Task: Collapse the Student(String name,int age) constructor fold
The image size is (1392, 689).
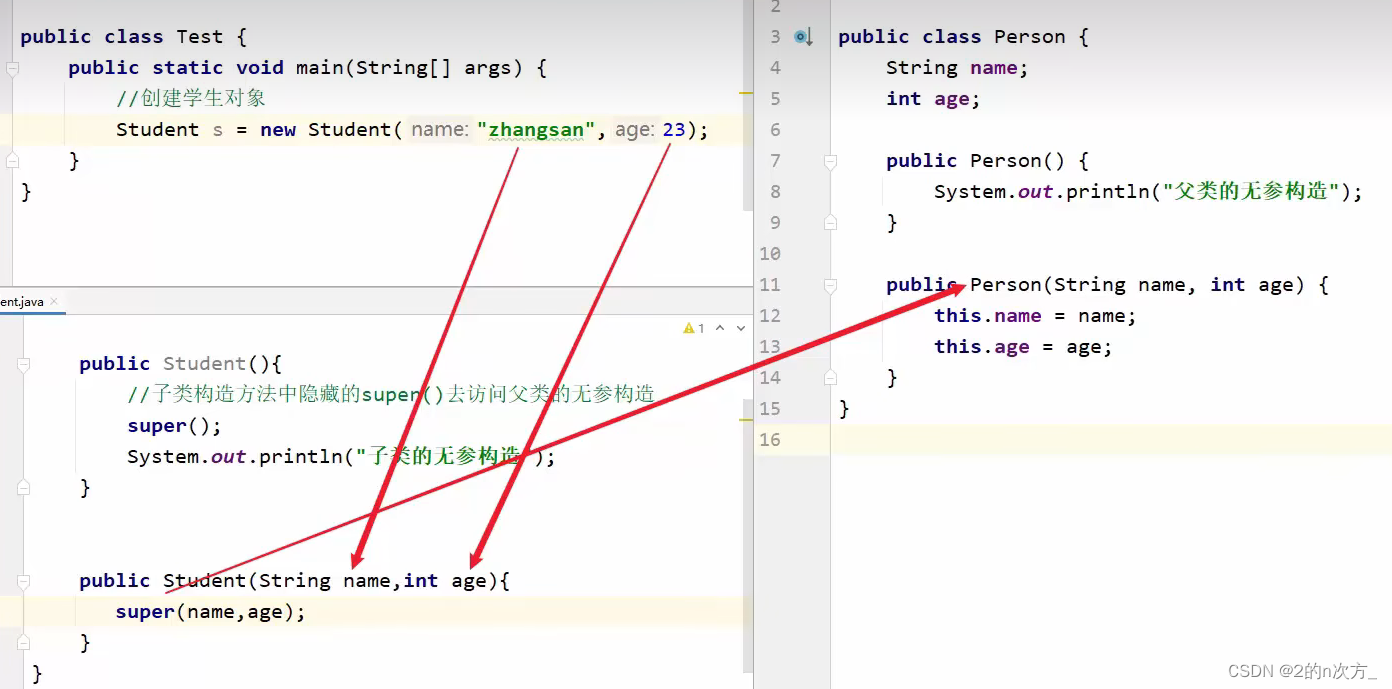Action: click(24, 581)
